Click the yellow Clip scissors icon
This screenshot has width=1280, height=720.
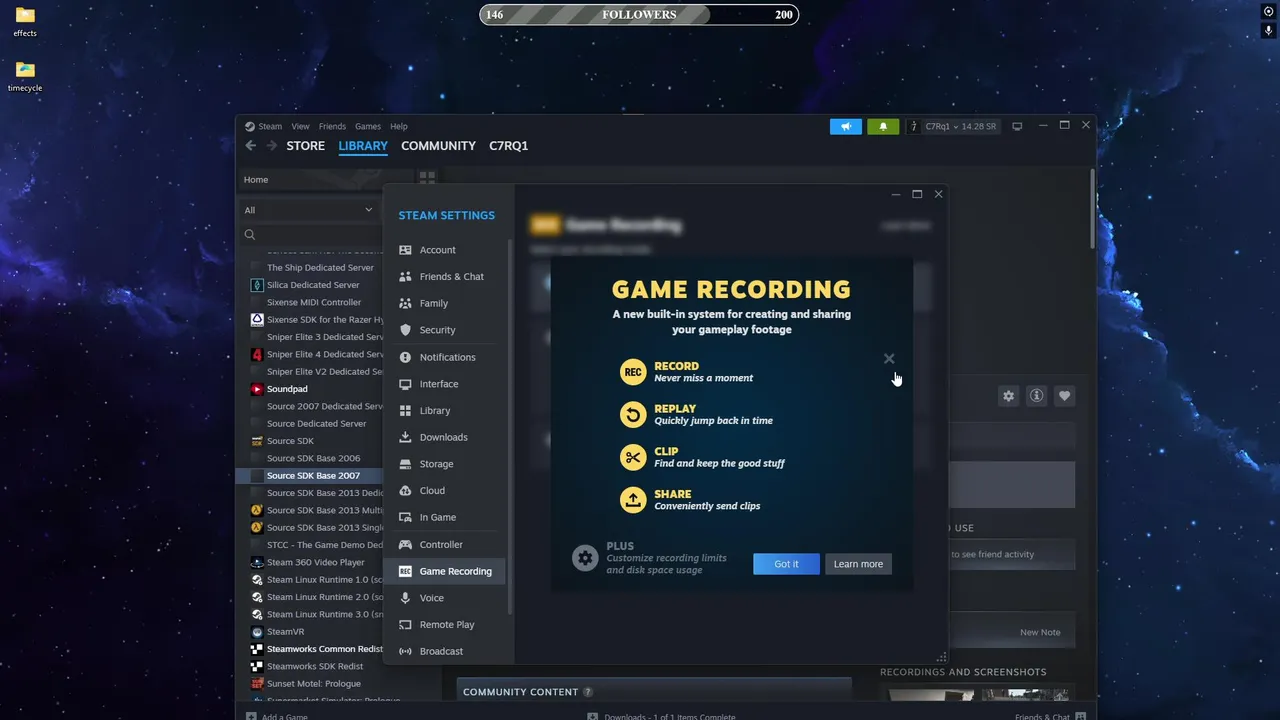point(633,457)
